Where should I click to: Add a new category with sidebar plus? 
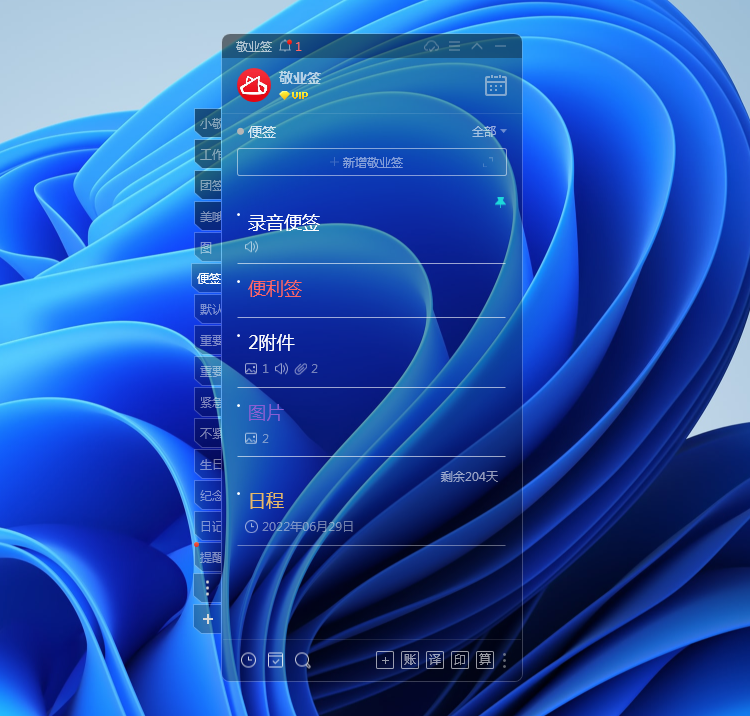[208, 619]
